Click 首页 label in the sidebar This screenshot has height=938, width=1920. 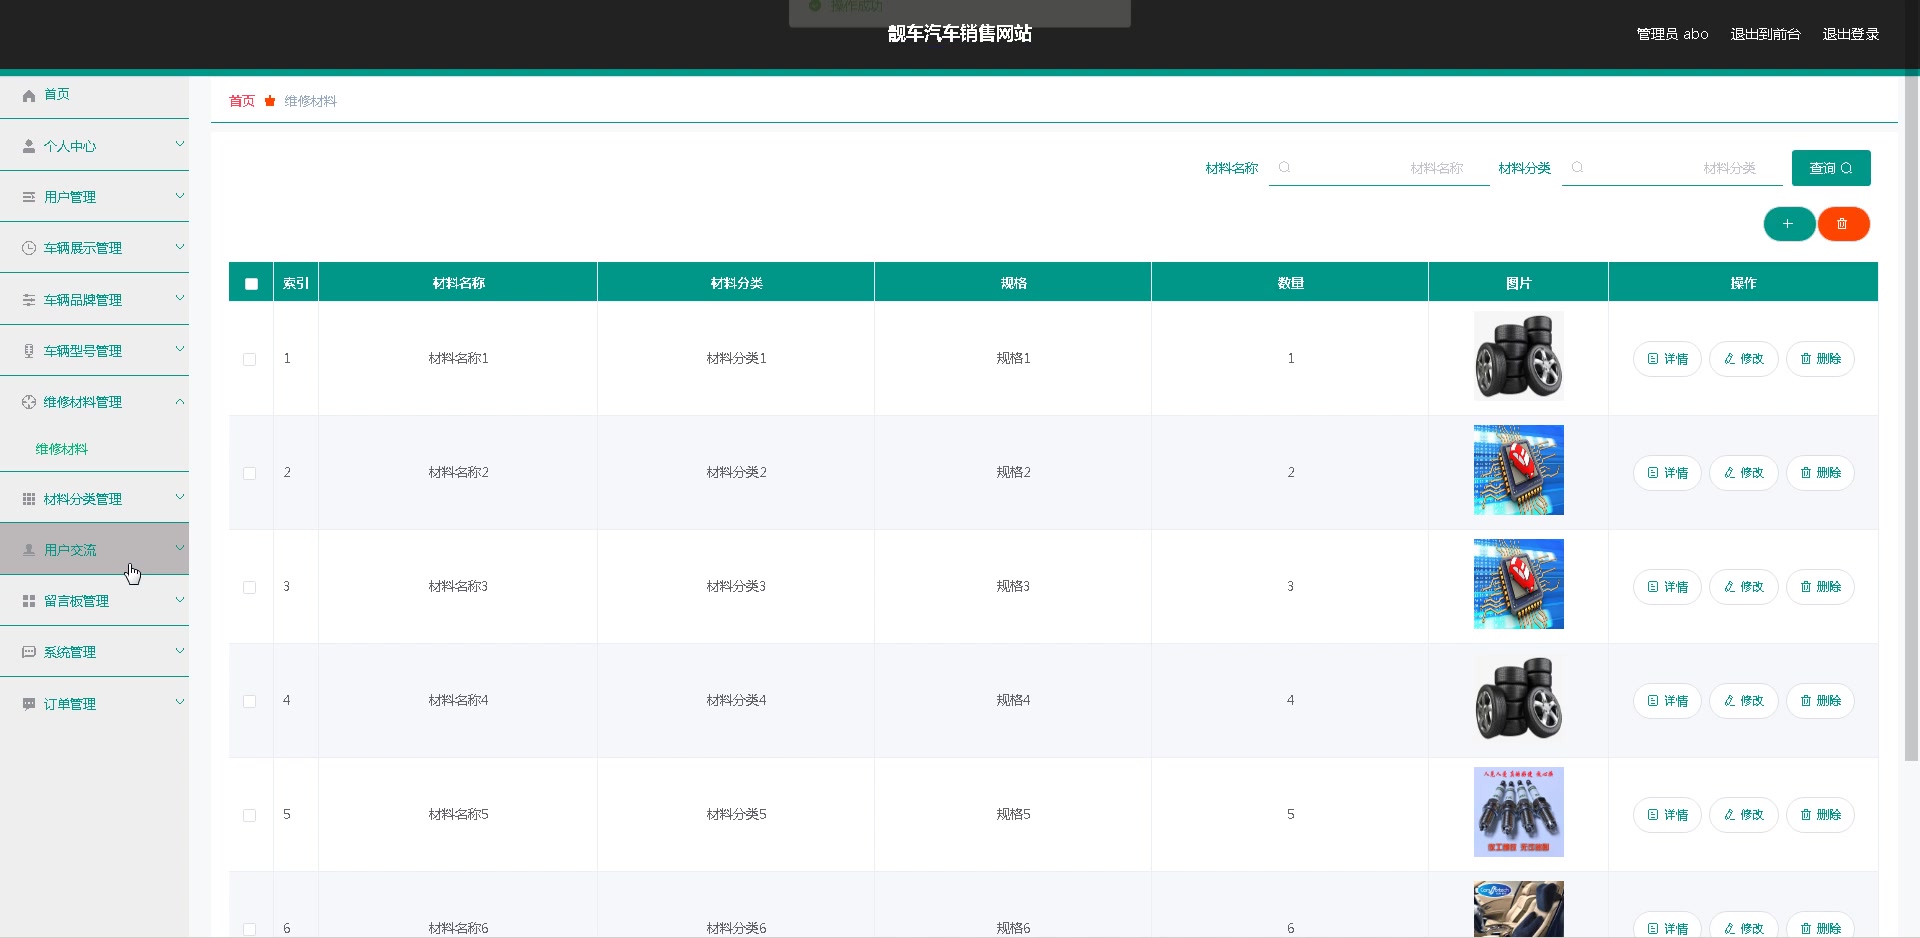click(x=57, y=94)
